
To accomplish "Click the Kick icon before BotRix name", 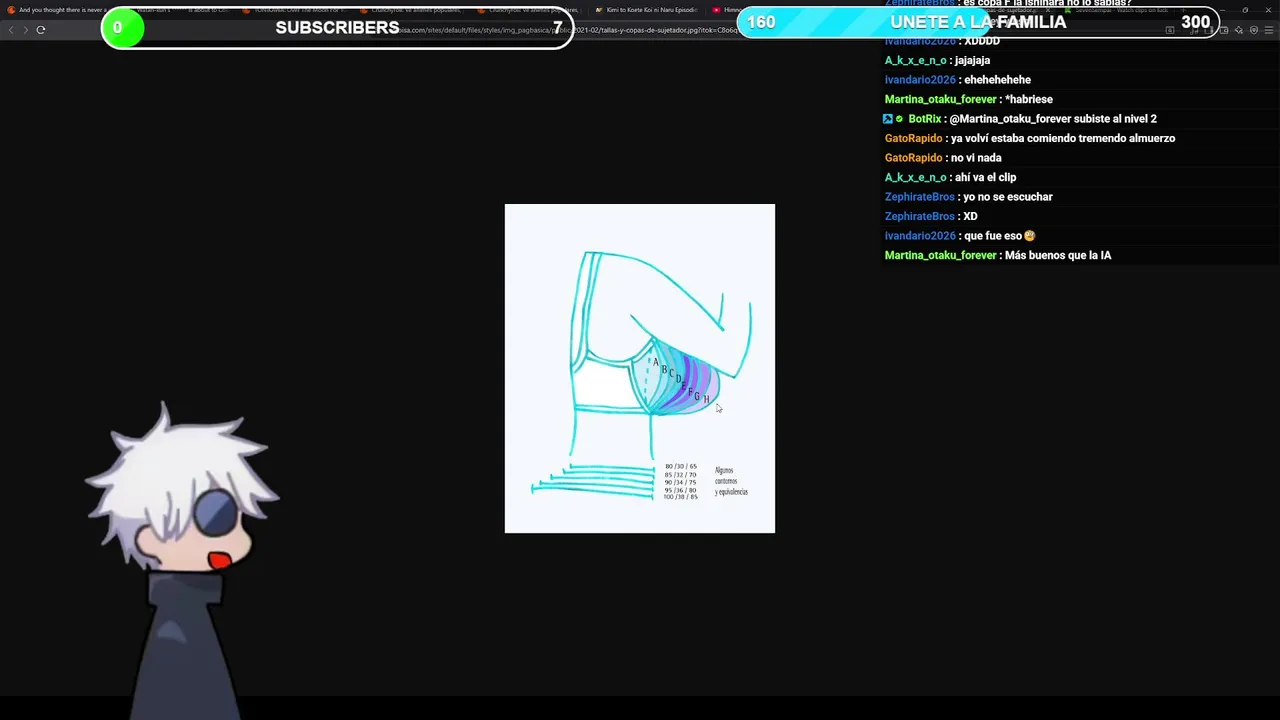I will click(x=888, y=119).
